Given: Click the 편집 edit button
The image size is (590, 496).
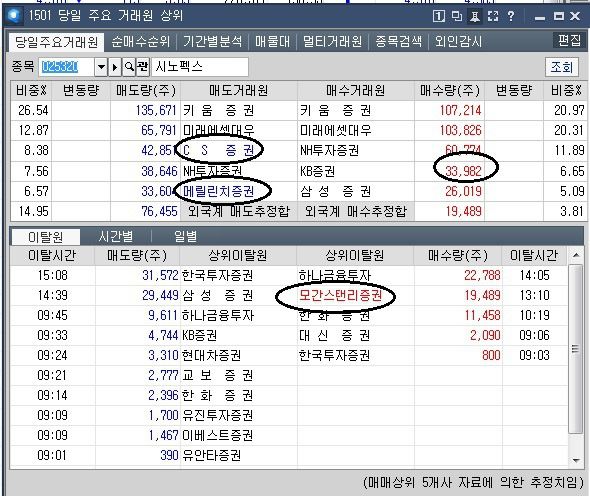Looking at the screenshot, I should tap(569, 40).
